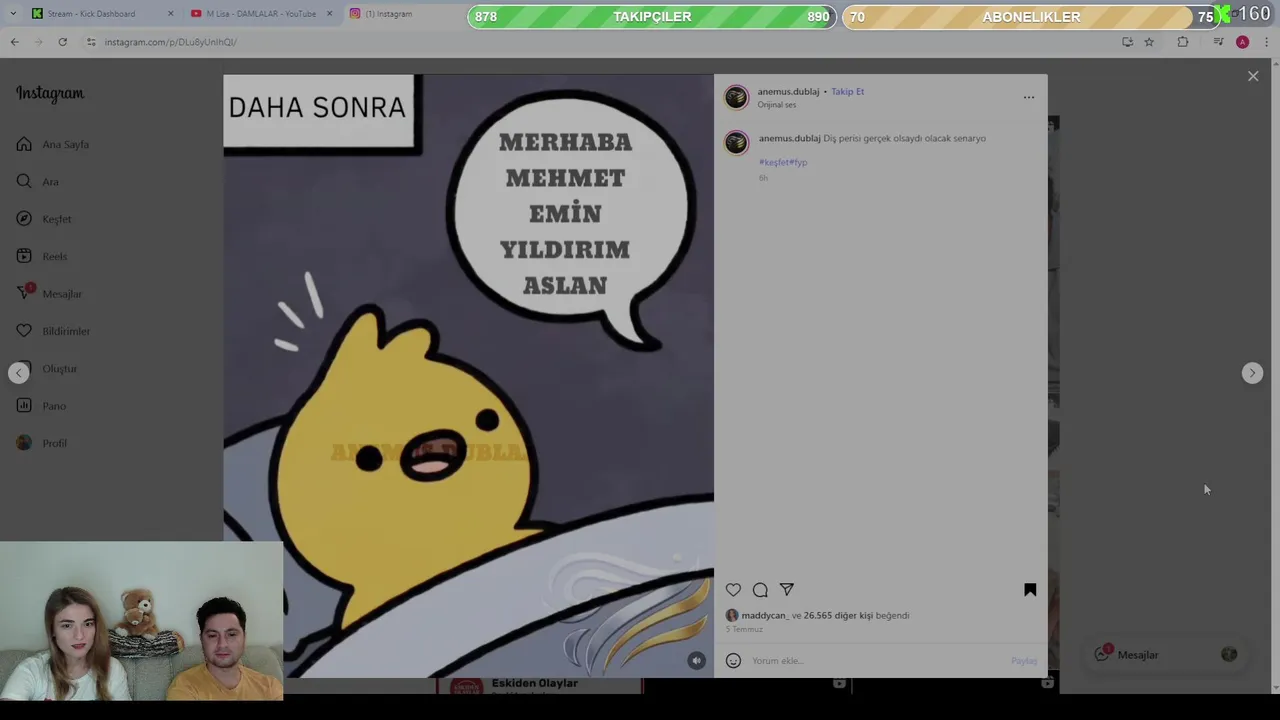Screen dimensions: 1280x720
Task: Click the comment bubble icon
Action: pos(760,590)
